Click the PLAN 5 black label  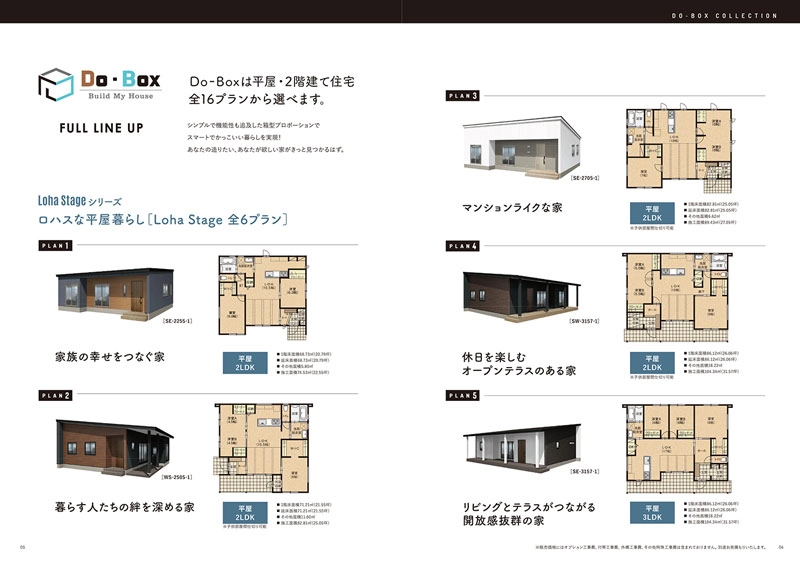tap(462, 395)
